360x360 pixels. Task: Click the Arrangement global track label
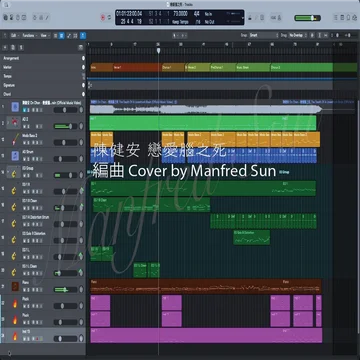11,58
